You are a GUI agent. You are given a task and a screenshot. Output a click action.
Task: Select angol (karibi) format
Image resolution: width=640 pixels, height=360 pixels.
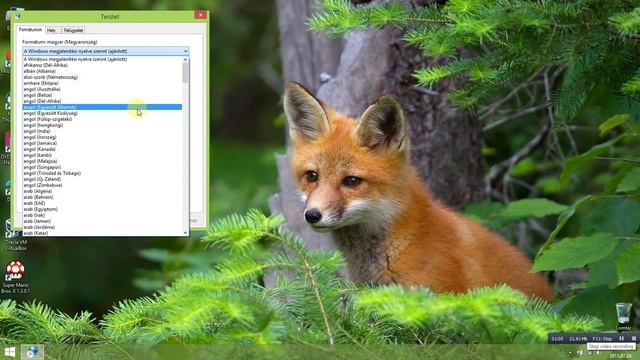[x=102, y=155]
